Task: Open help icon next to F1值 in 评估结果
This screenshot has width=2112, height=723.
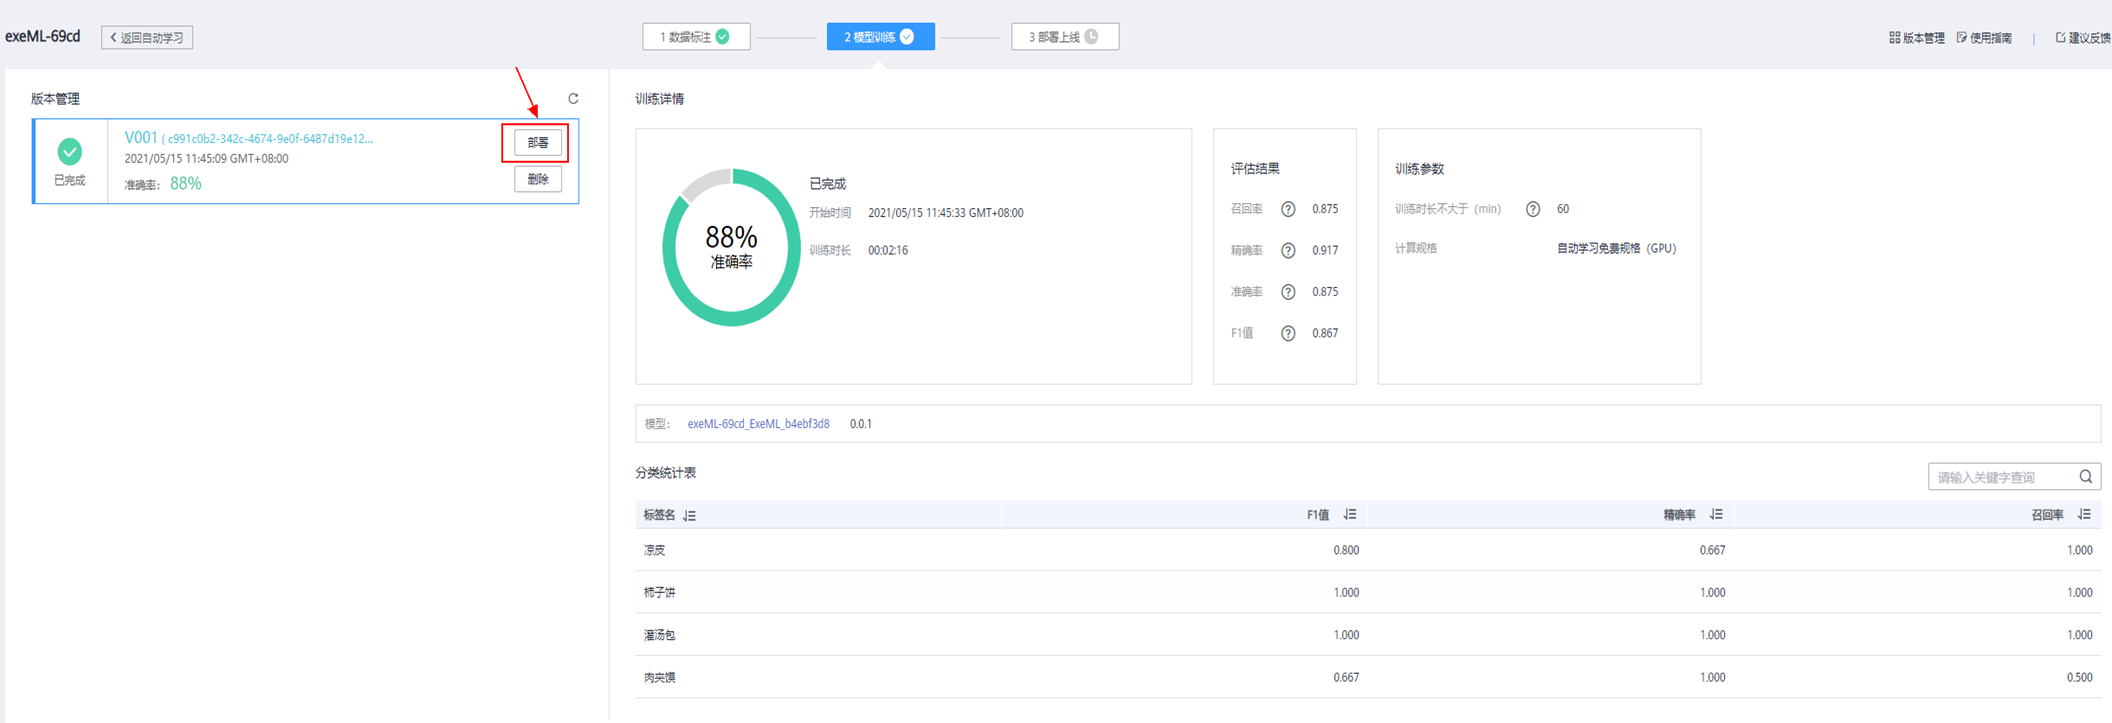Action: point(1288,333)
